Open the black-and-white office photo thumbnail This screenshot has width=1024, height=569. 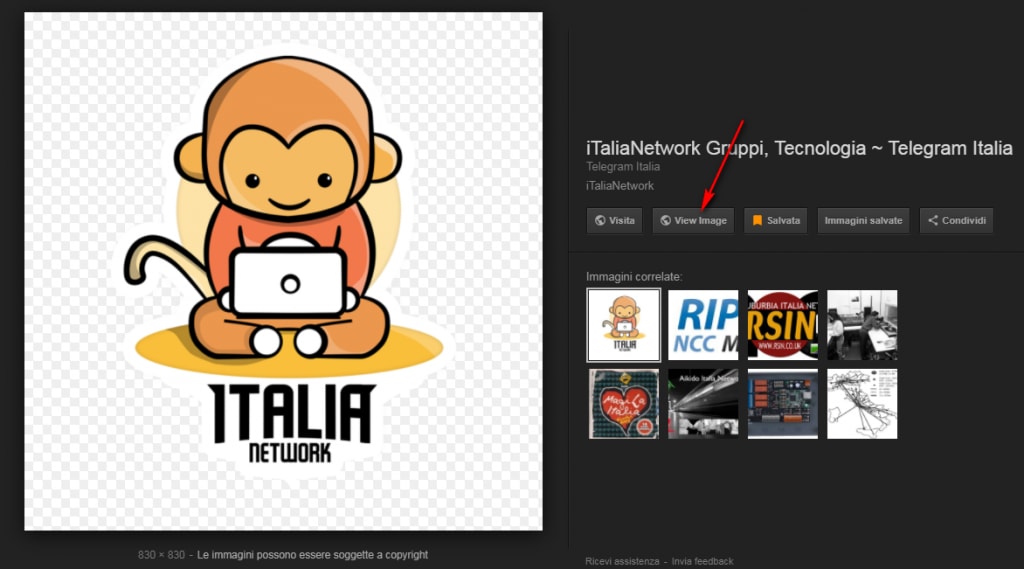(x=862, y=325)
